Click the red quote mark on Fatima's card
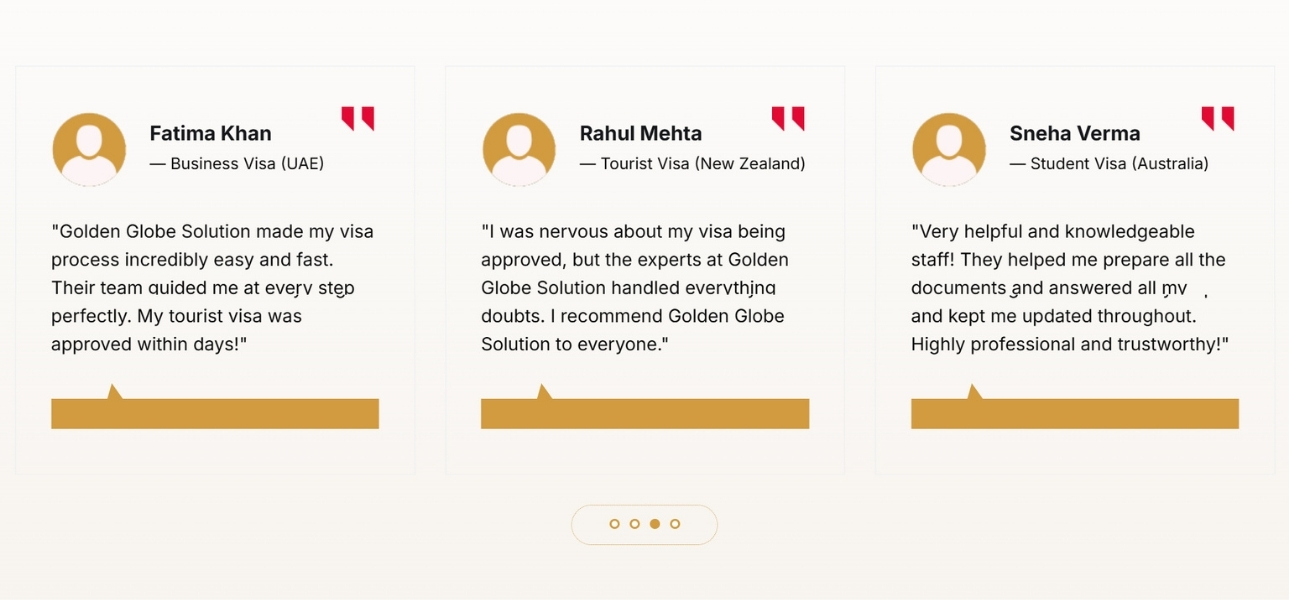Image resolution: width=1289 pixels, height=600 pixels. 357,118
